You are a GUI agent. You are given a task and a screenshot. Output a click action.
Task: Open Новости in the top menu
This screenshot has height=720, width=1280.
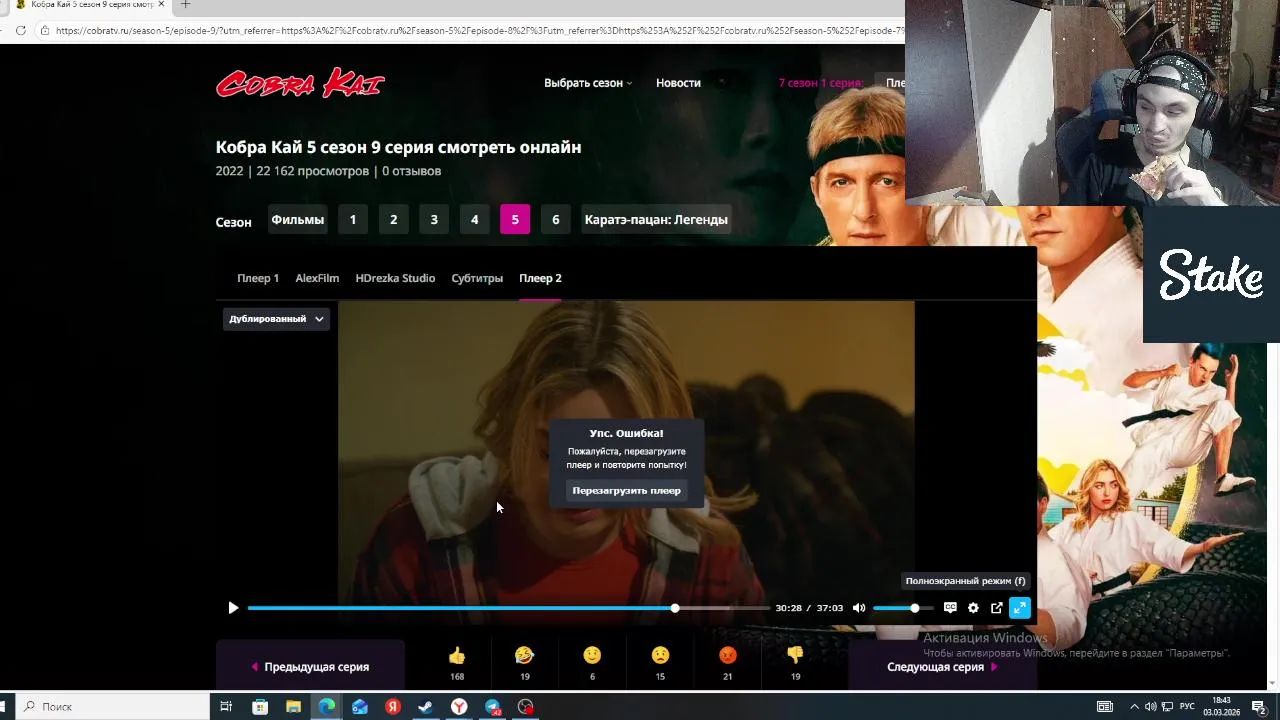coord(678,83)
